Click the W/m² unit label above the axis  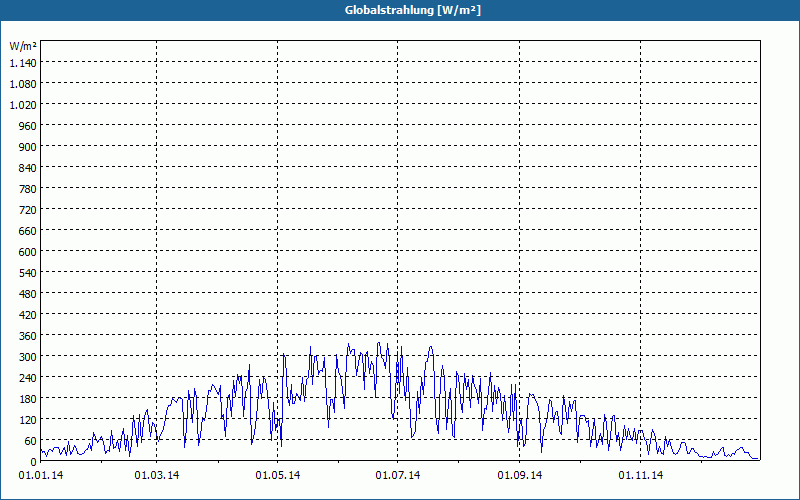(23, 46)
